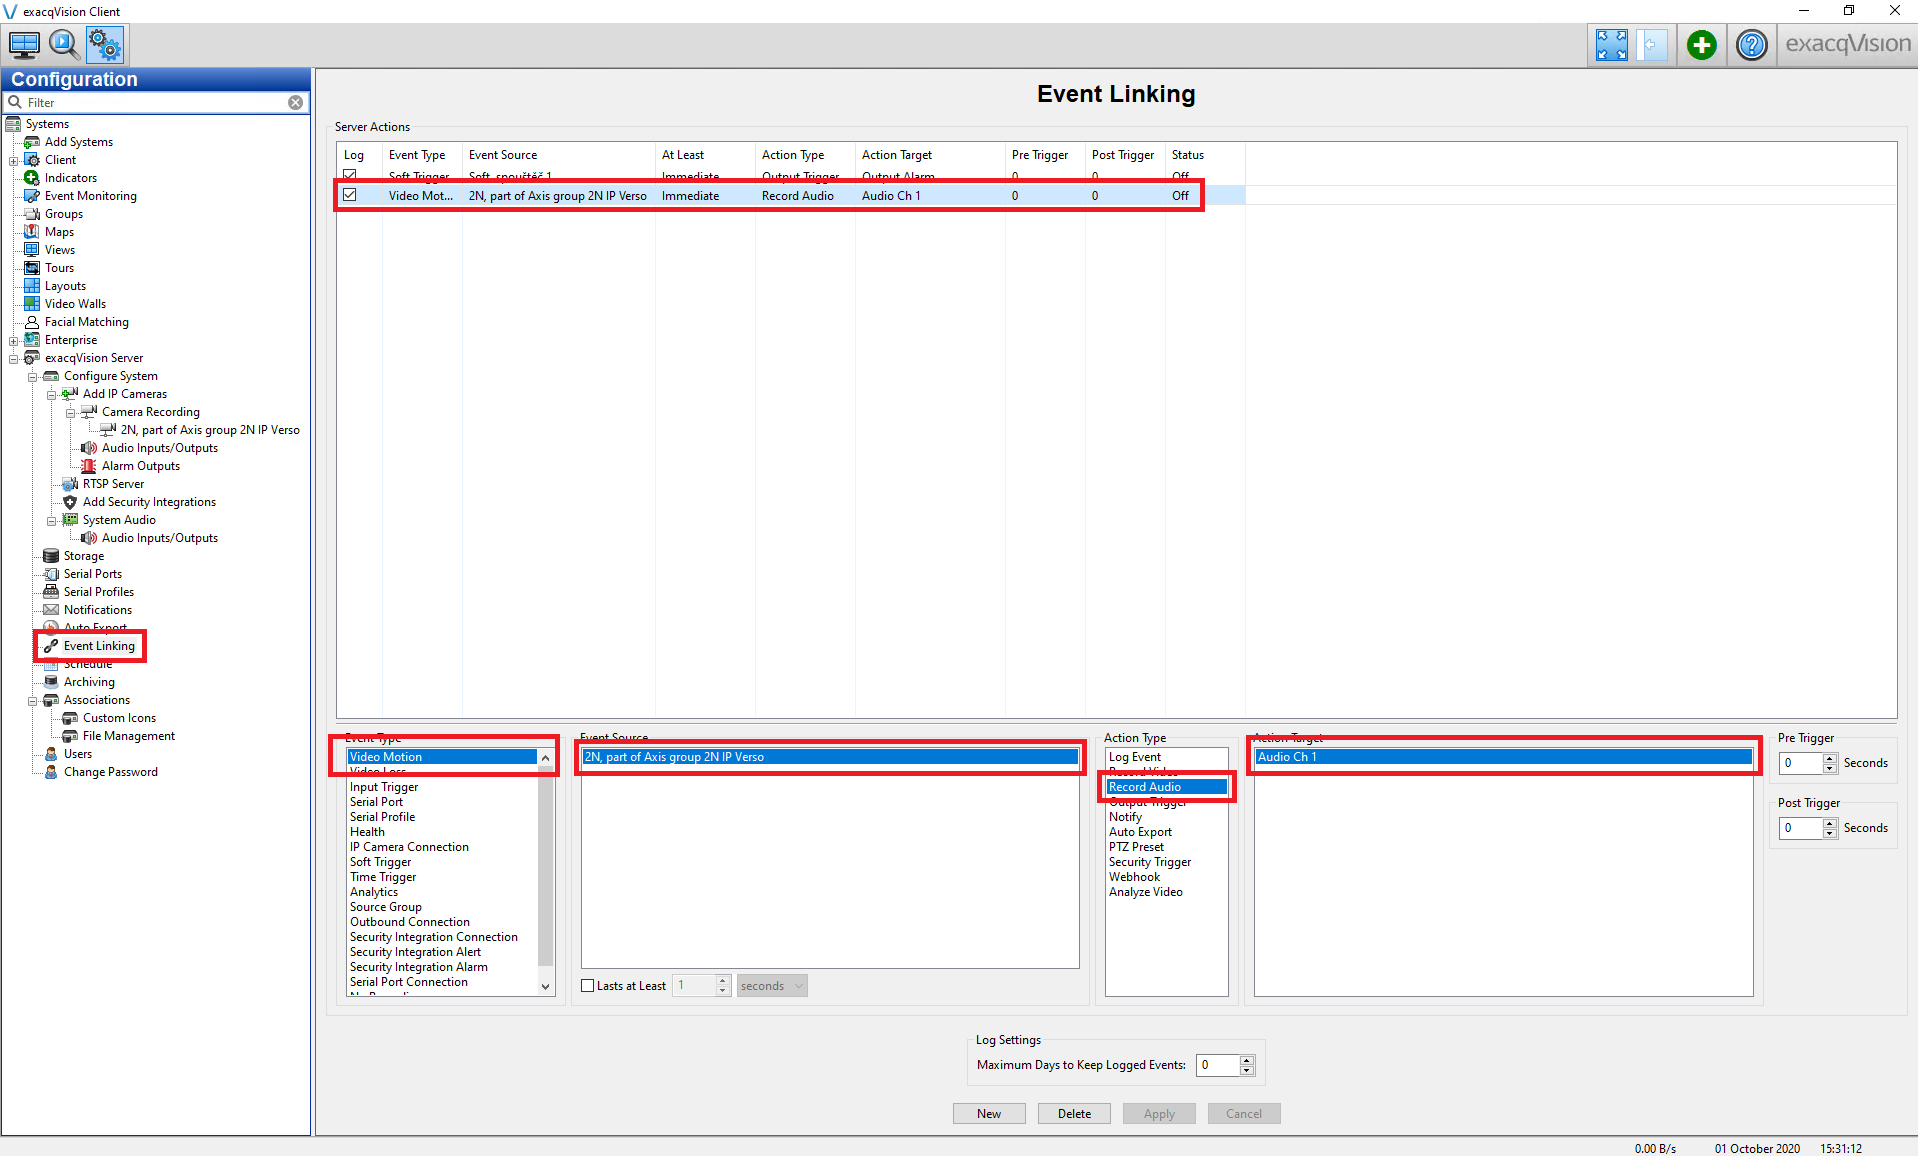This screenshot has height=1156, width=1918.
Task: Select Notify in Action Type list
Action: pyautogui.click(x=1125, y=817)
